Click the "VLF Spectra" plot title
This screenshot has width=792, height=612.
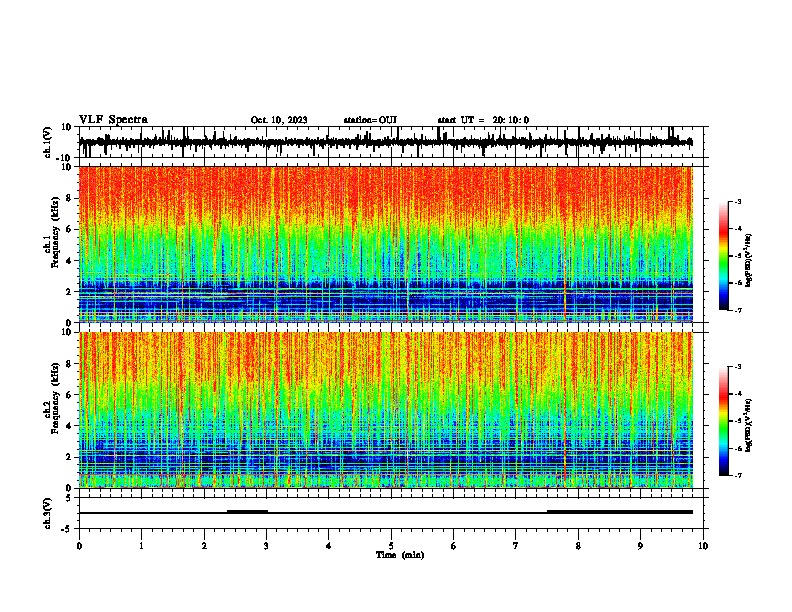click(113, 120)
